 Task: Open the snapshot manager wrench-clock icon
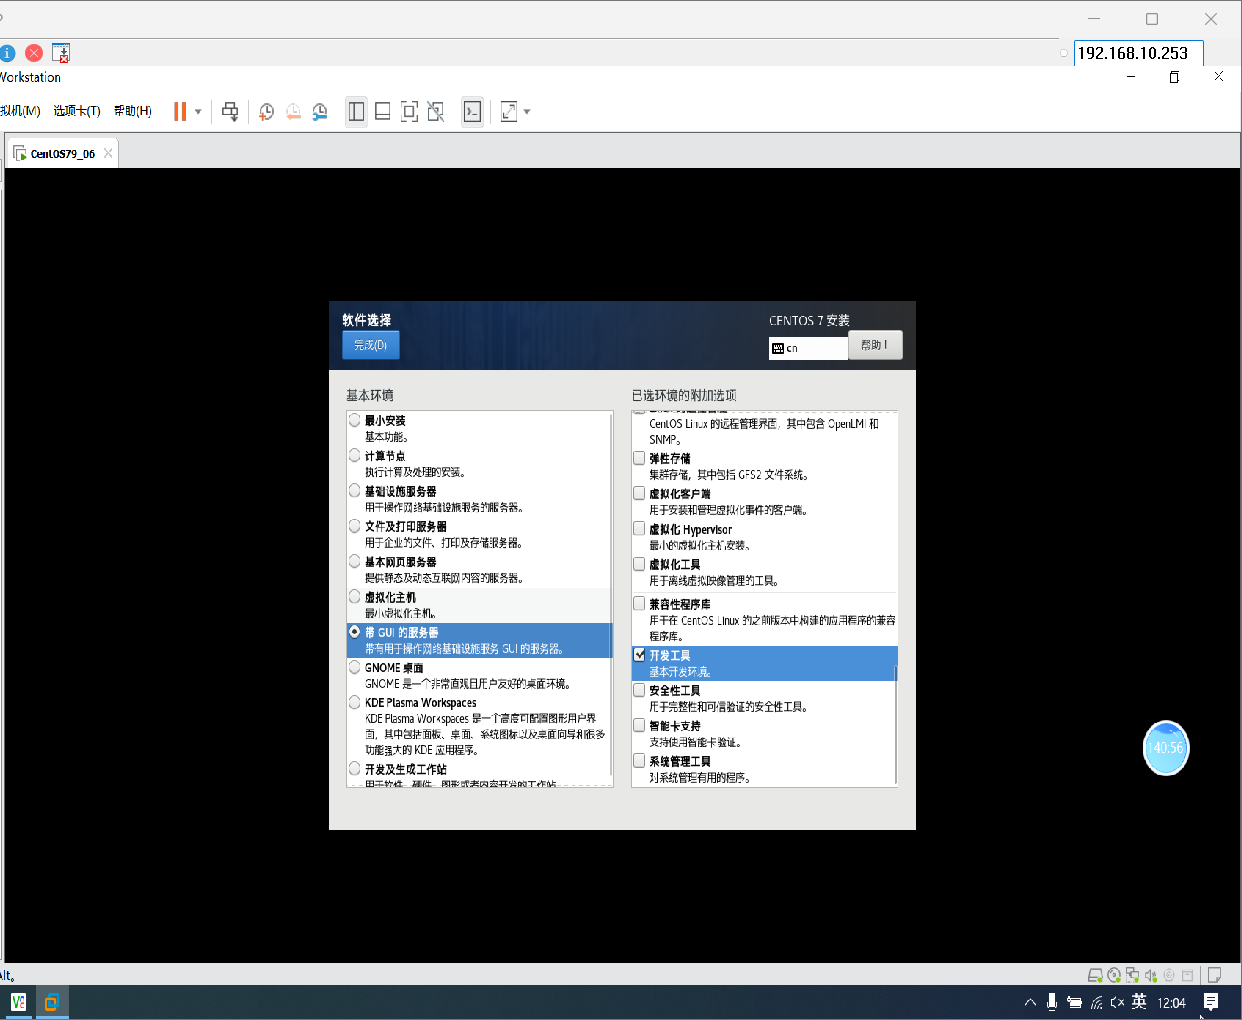tap(320, 111)
